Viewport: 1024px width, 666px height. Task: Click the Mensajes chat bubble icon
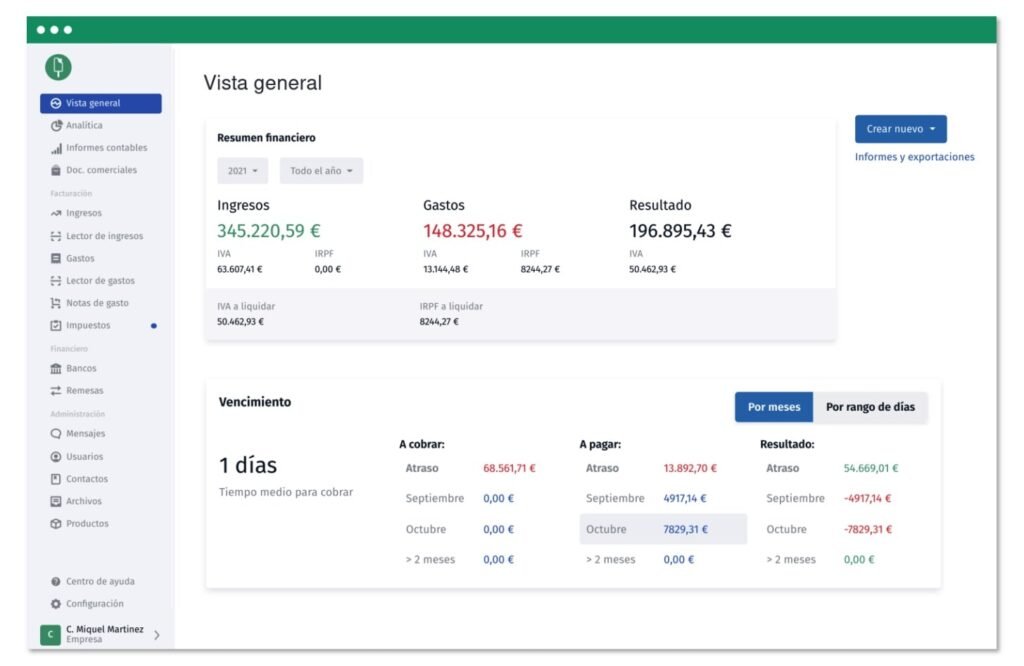click(56, 434)
